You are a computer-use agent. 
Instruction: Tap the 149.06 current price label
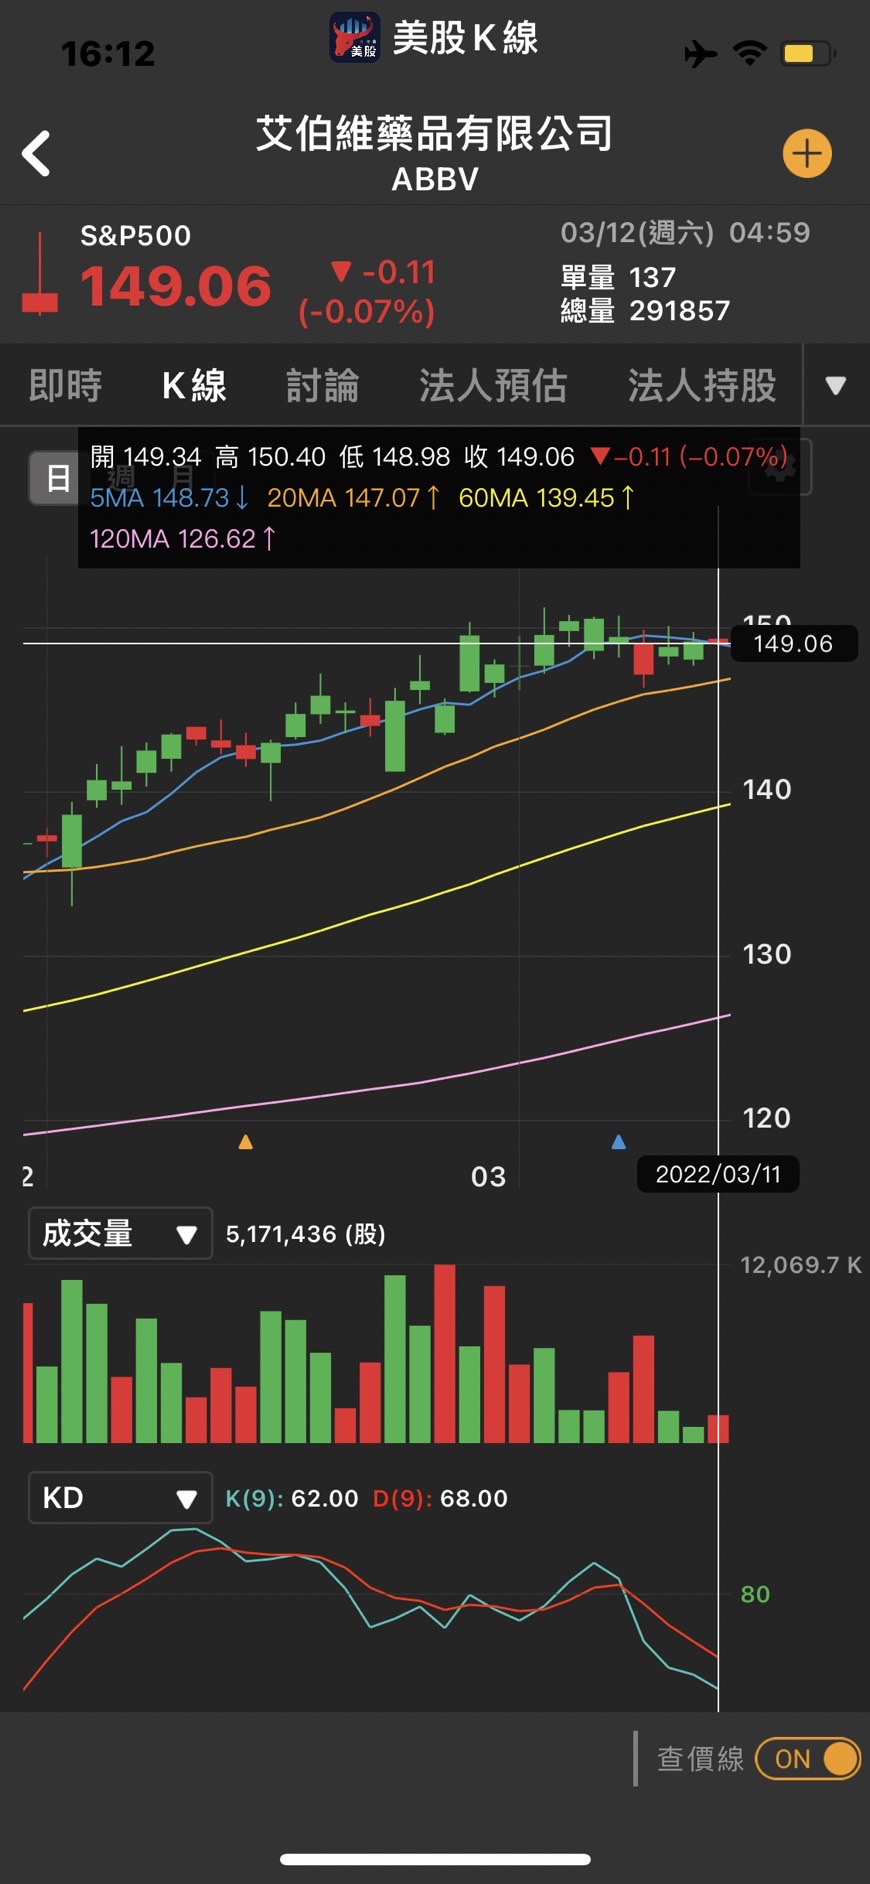[x=793, y=644]
